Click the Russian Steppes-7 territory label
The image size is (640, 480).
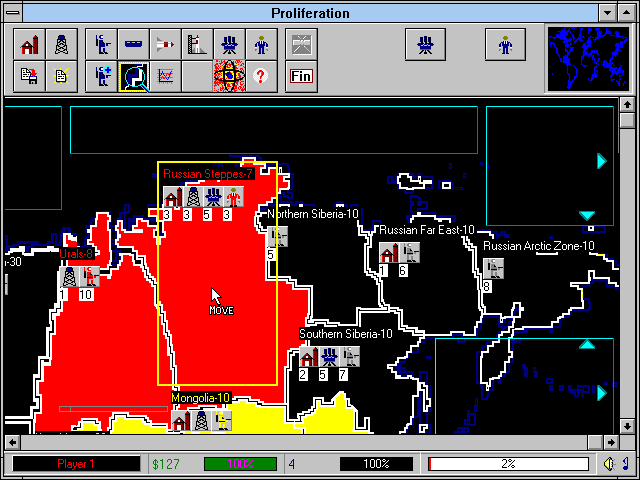coord(208,174)
